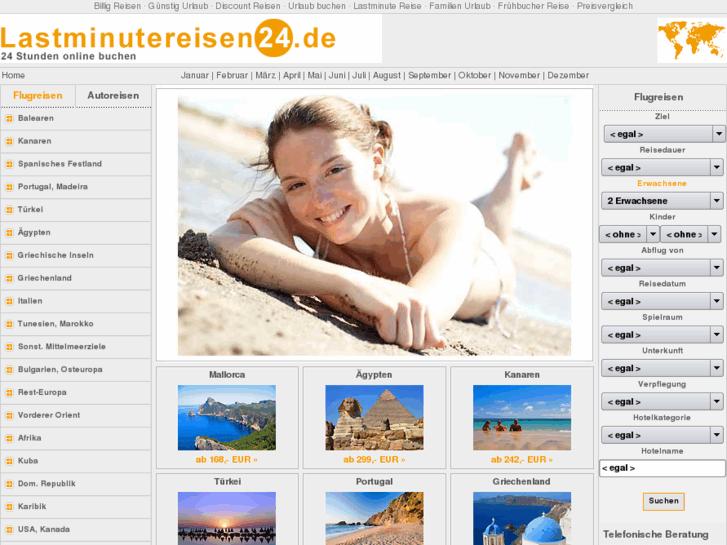This screenshot has width=727, height=545.
Task: Select August in the month navigation
Action: click(x=387, y=75)
